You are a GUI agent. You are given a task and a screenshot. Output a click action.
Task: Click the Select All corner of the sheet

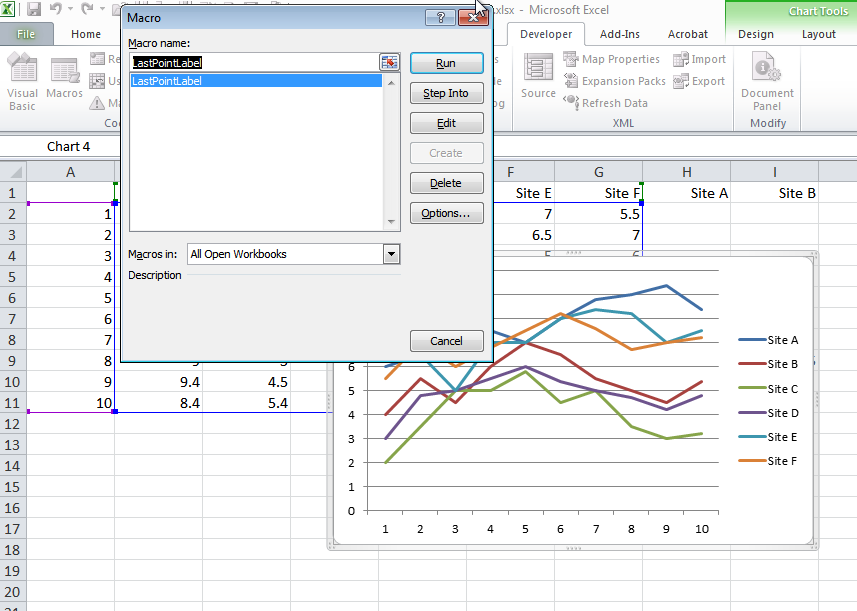[13, 172]
